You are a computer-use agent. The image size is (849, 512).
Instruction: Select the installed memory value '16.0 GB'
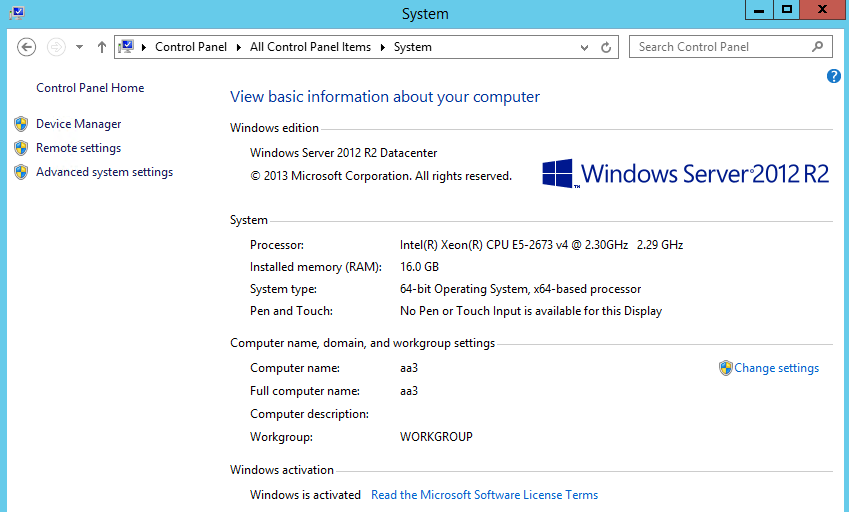(x=419, y=267)
